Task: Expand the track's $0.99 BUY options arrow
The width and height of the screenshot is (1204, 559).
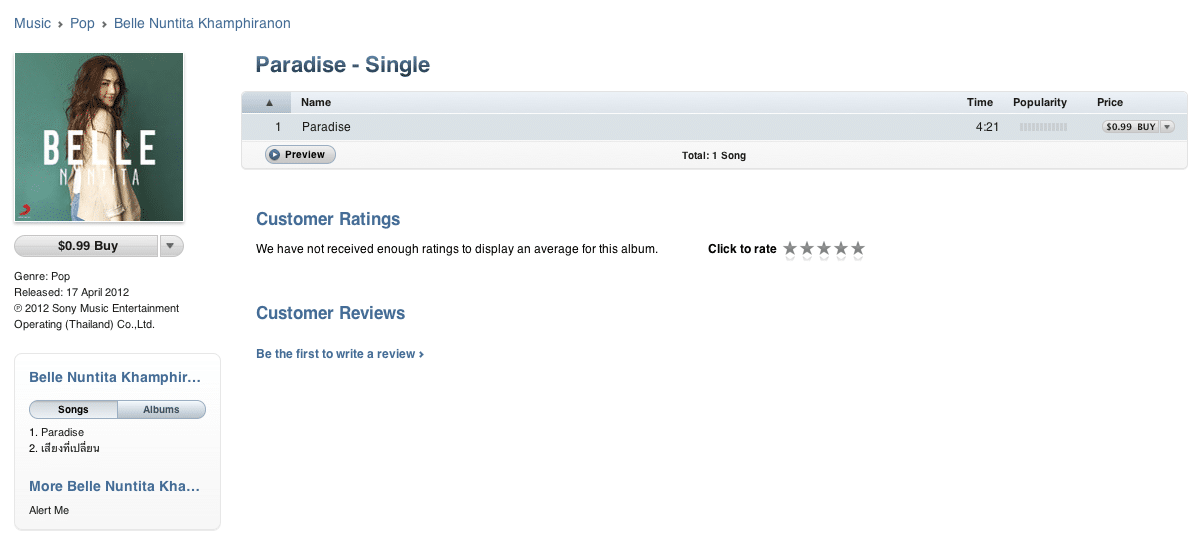Action: point(1167,127)
